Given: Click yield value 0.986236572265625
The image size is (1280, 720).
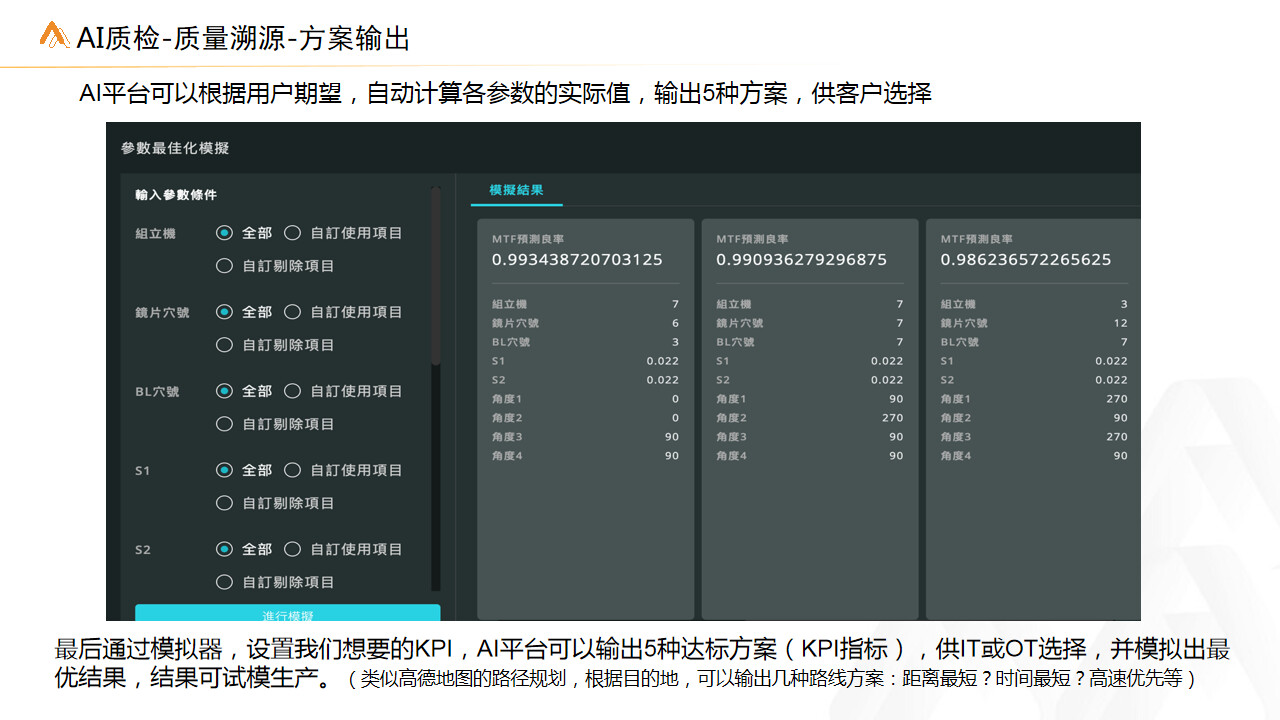Looking at the screenshot, I should [1026, 260].
